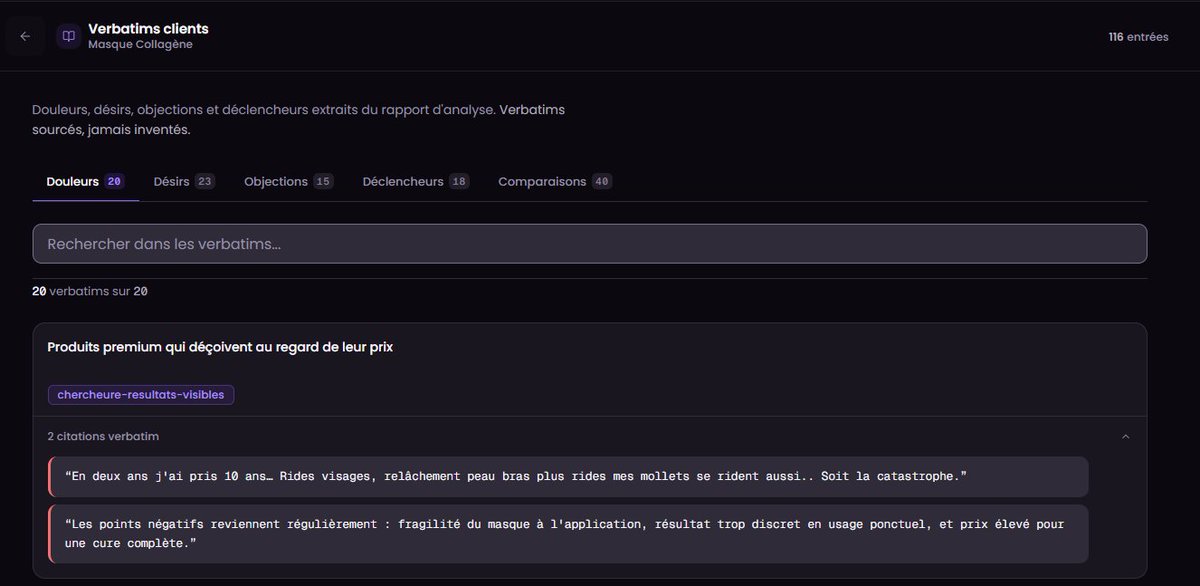The width and height of the screenshot is (1200, 586).
Task: Collapse the 2 citations verbatim section
Action: tap(1126, 437)
